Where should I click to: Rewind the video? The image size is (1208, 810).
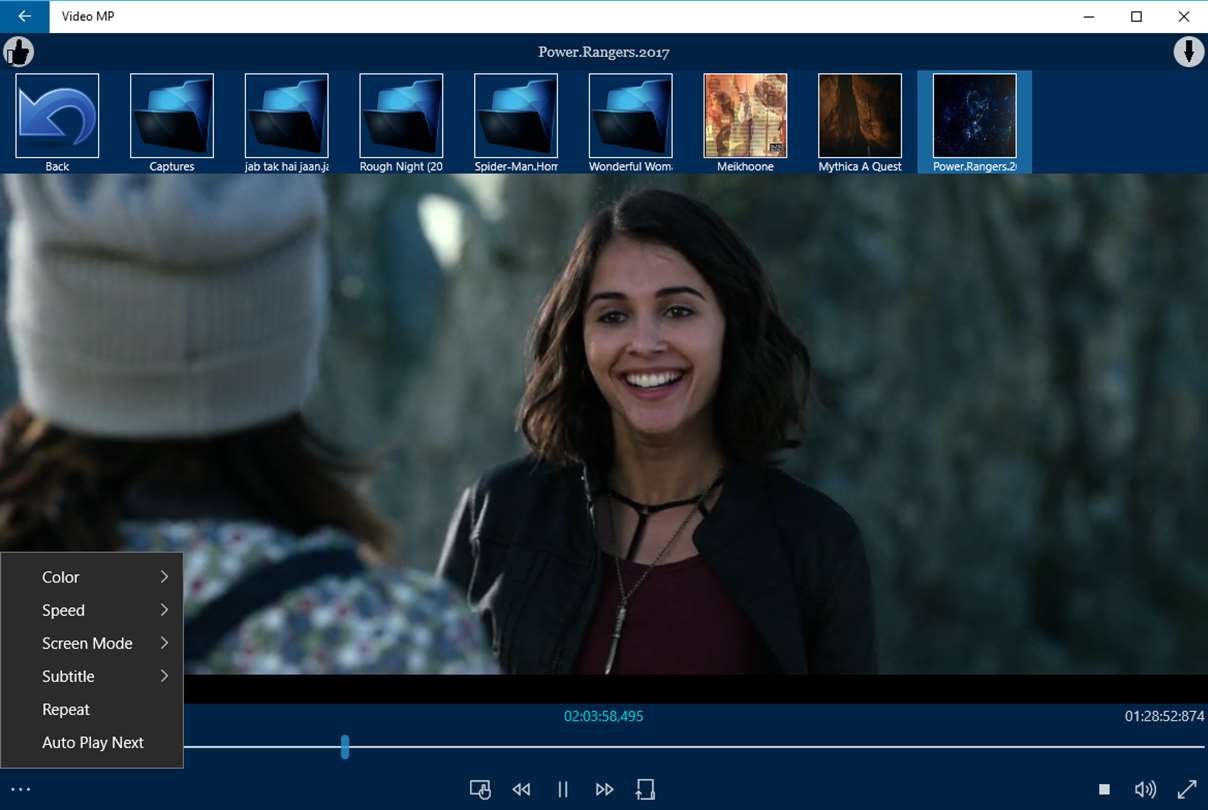point(521,789)
